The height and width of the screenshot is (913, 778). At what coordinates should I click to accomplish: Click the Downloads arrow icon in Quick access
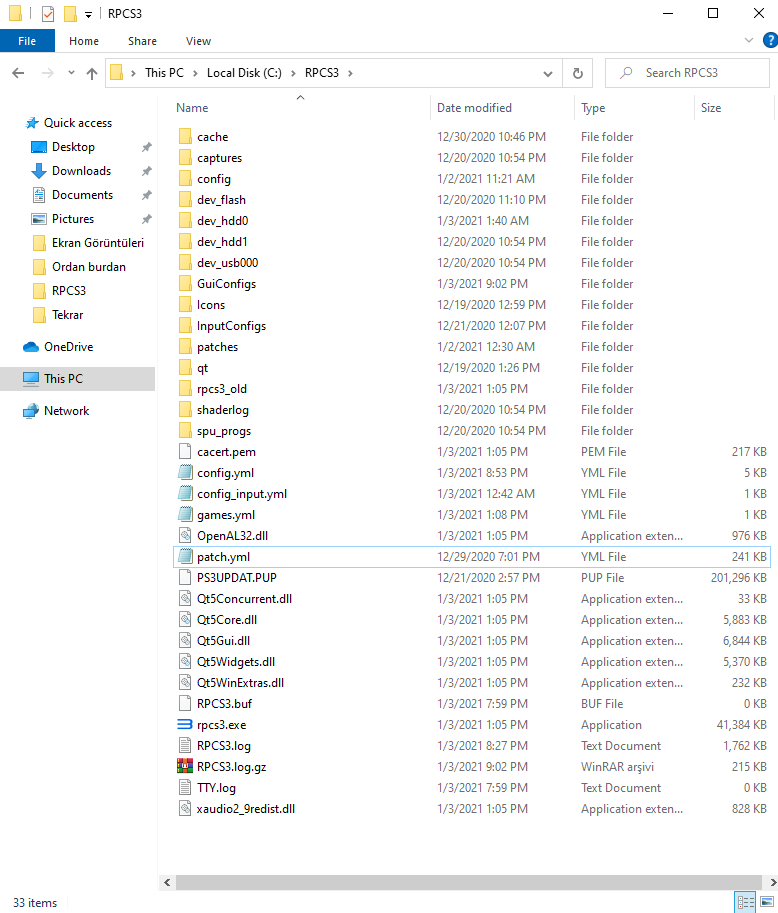pos(39,171)
